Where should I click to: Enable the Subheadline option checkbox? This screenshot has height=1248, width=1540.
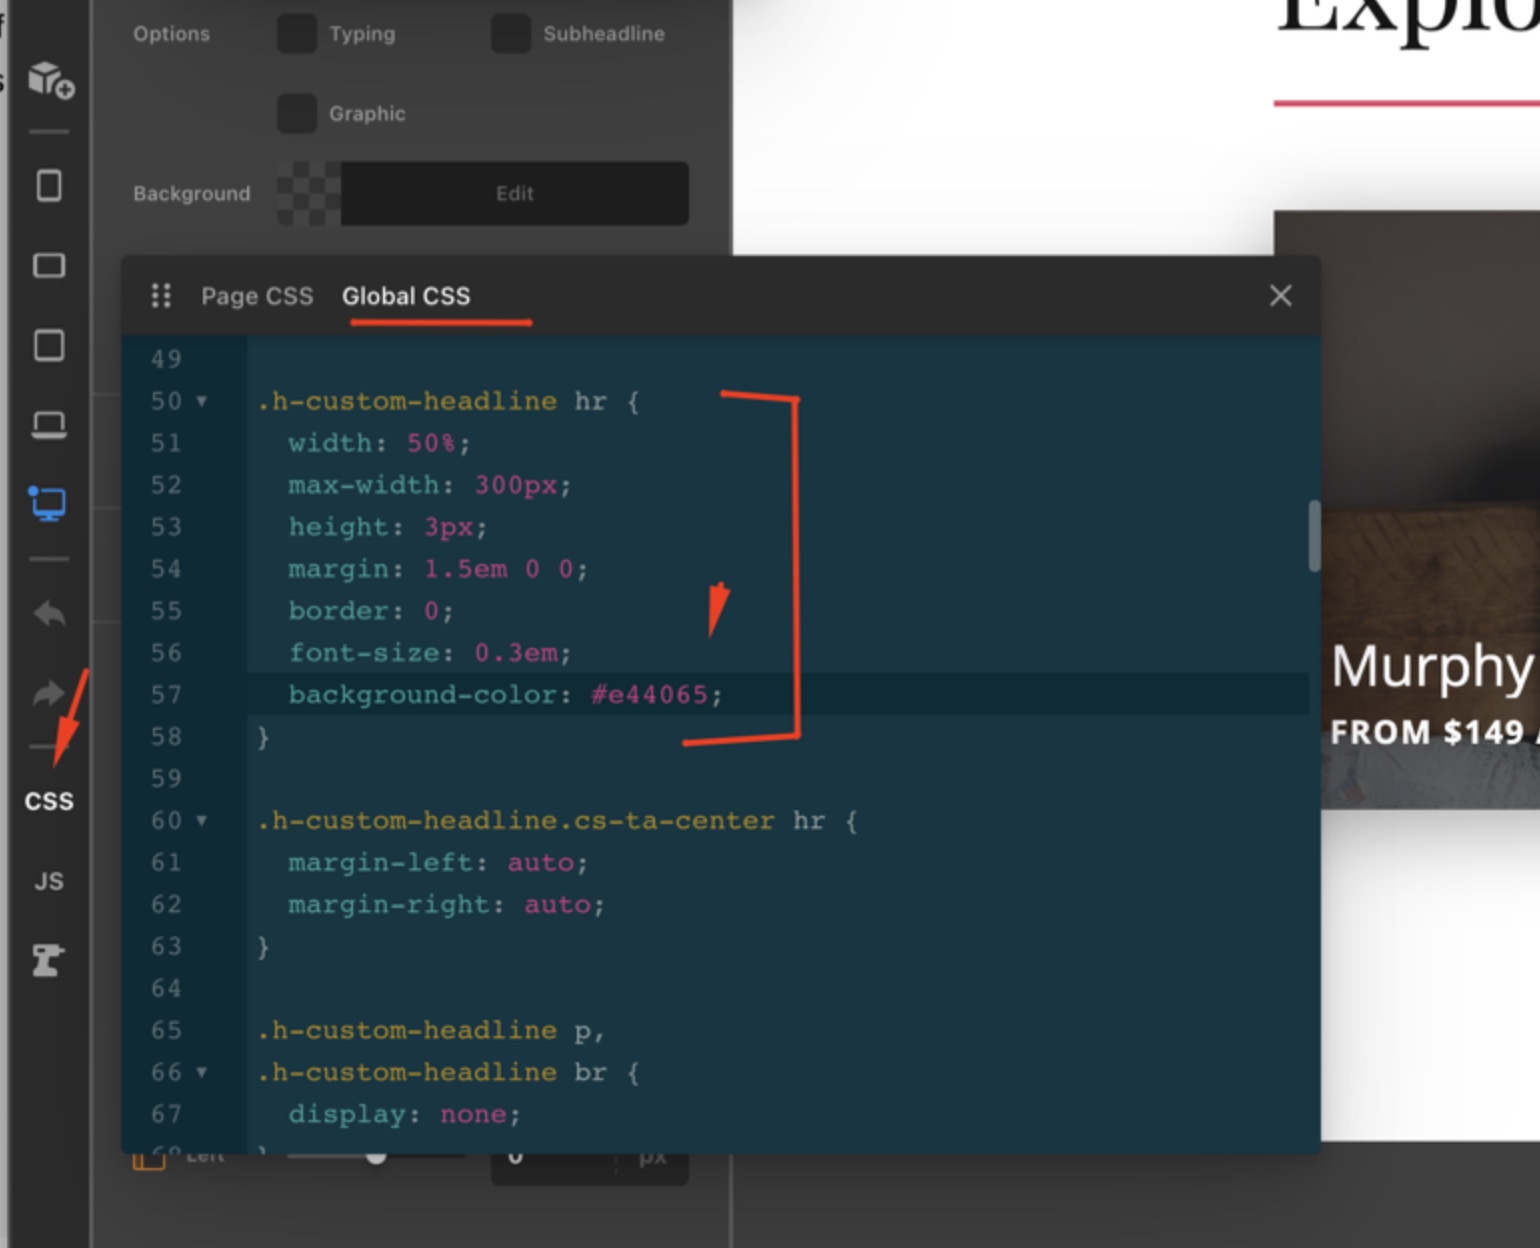tap(511, 34)
